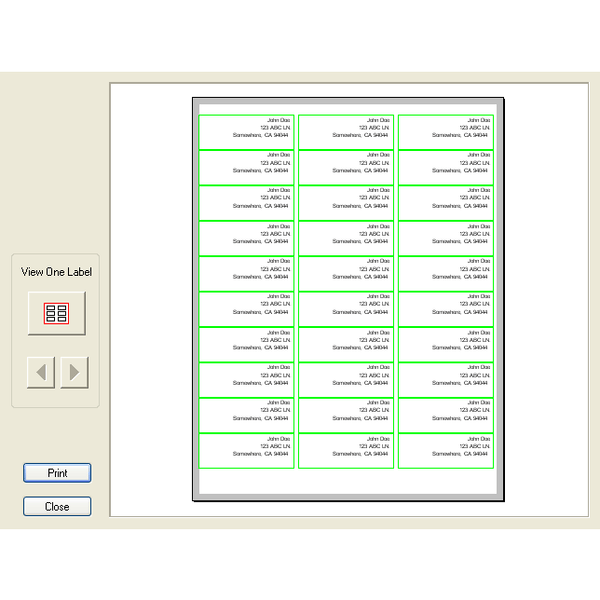
Task: Go to the next label page arrow
Action: 74,372
